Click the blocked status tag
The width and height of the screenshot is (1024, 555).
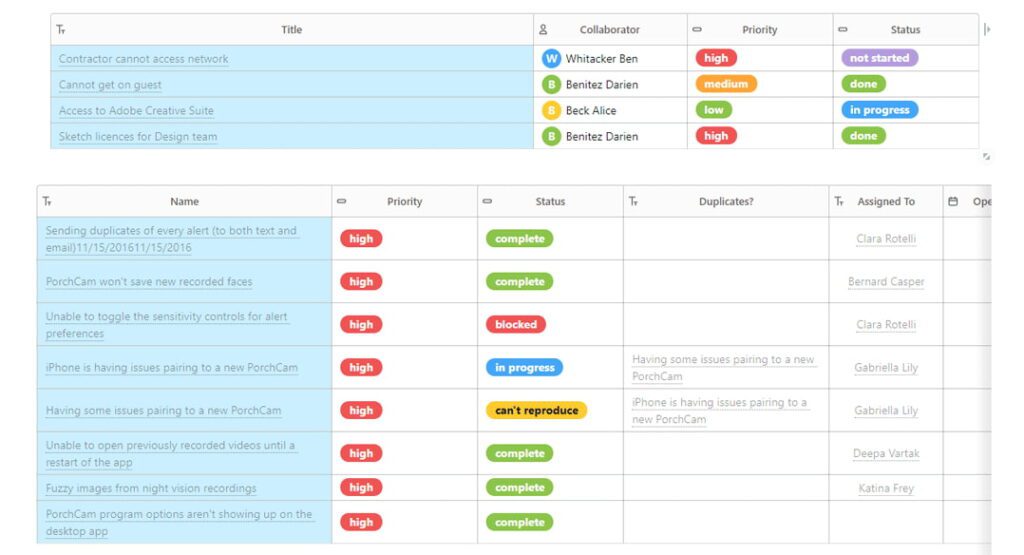[515, 325]
